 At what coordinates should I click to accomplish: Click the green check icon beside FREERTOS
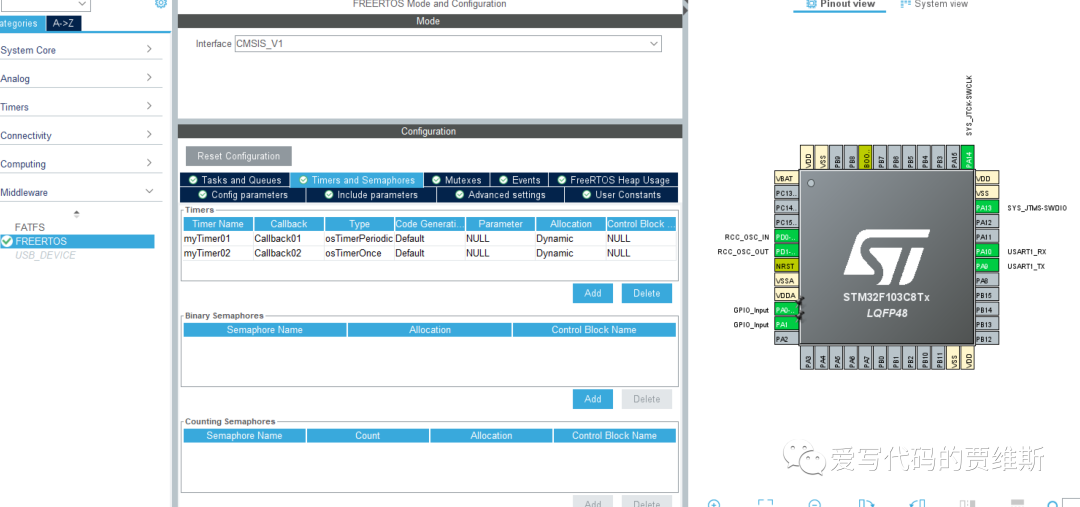(x=7, y=241)
